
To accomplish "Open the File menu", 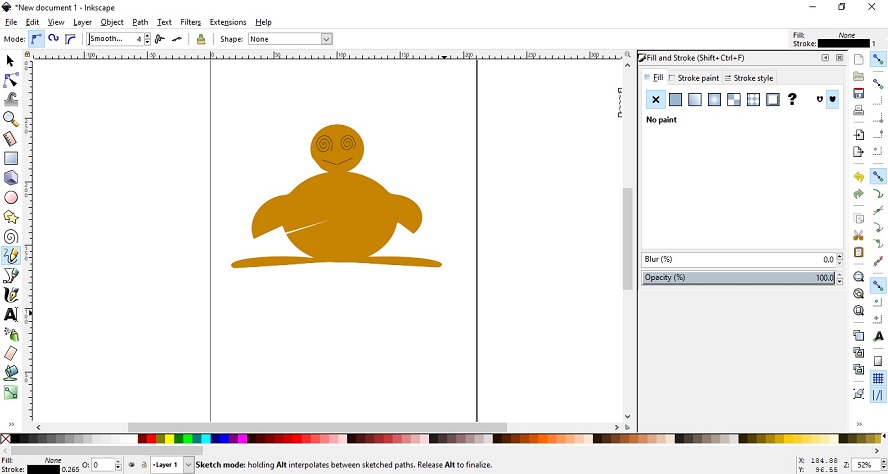I will tap(11, 22).
